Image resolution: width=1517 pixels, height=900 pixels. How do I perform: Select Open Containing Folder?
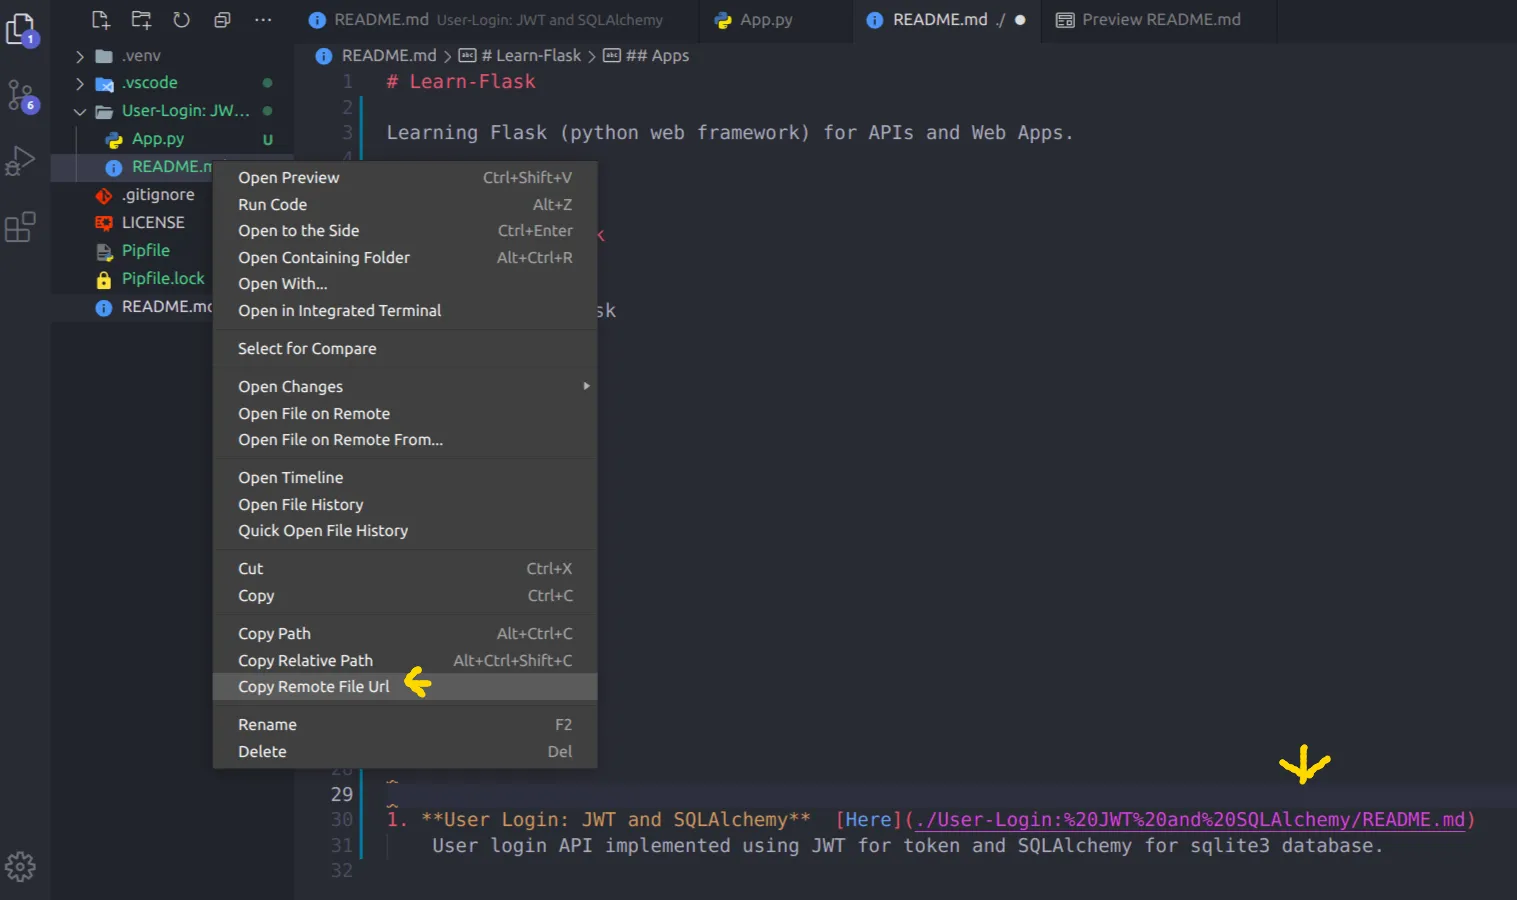(405, 258)
